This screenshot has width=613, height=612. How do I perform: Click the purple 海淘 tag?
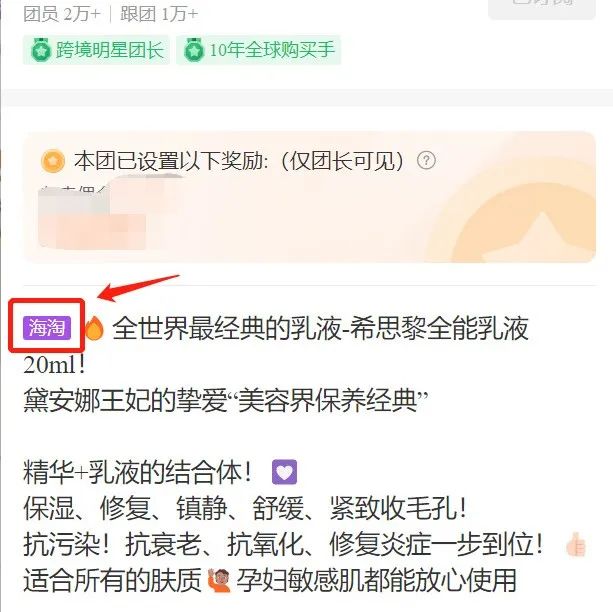(47, 327)
